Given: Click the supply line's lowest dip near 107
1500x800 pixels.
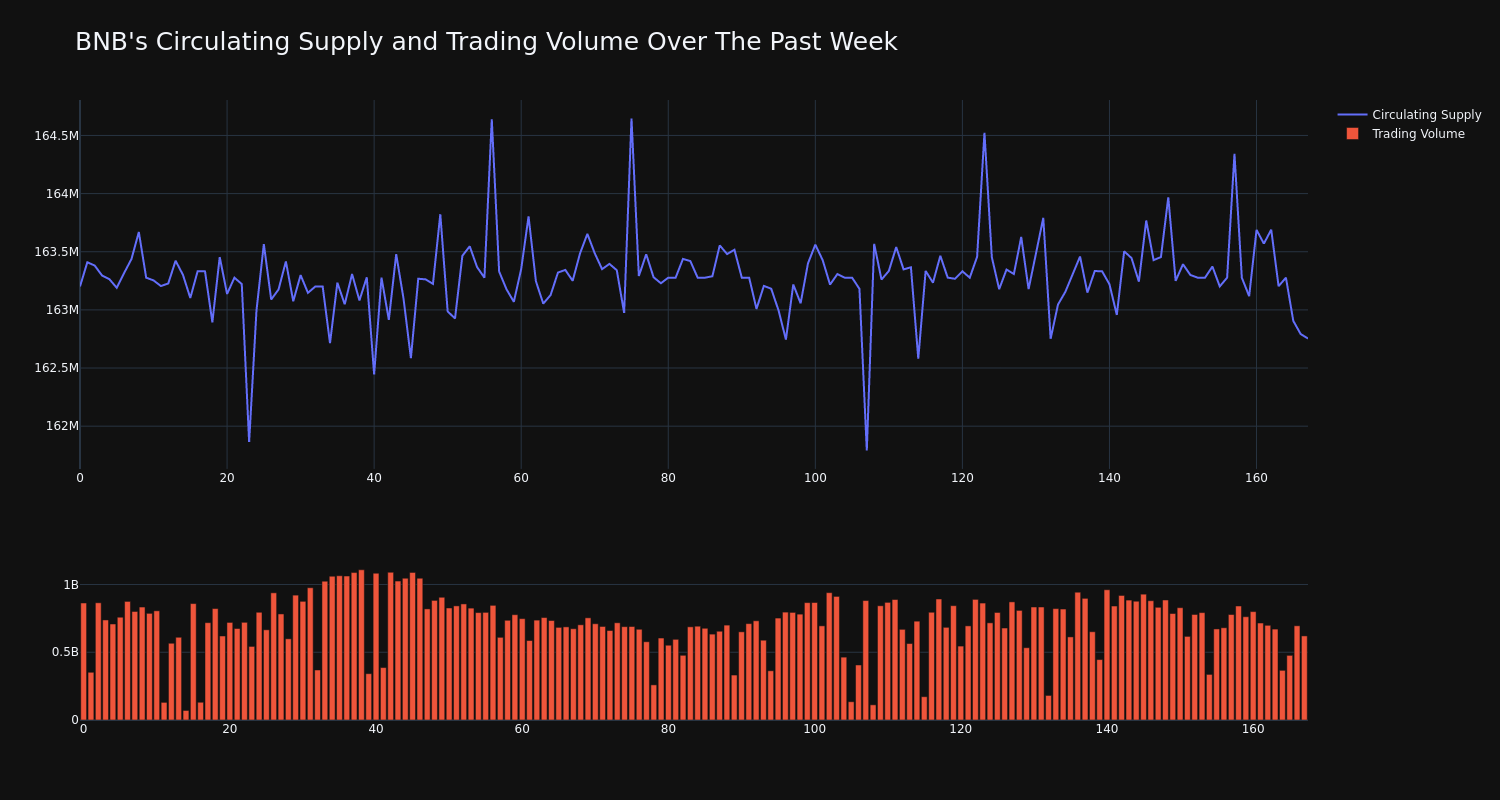Looking at the screenshot, I should coord(867,449).
